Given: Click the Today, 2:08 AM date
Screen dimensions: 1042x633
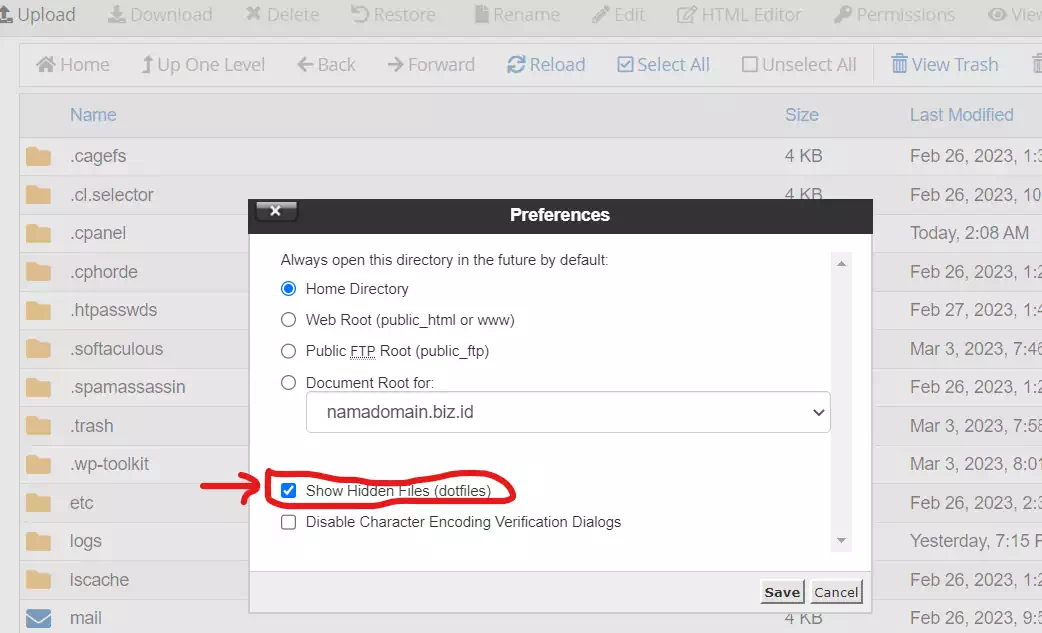Looking at the screenshot, I should [970, 233].
